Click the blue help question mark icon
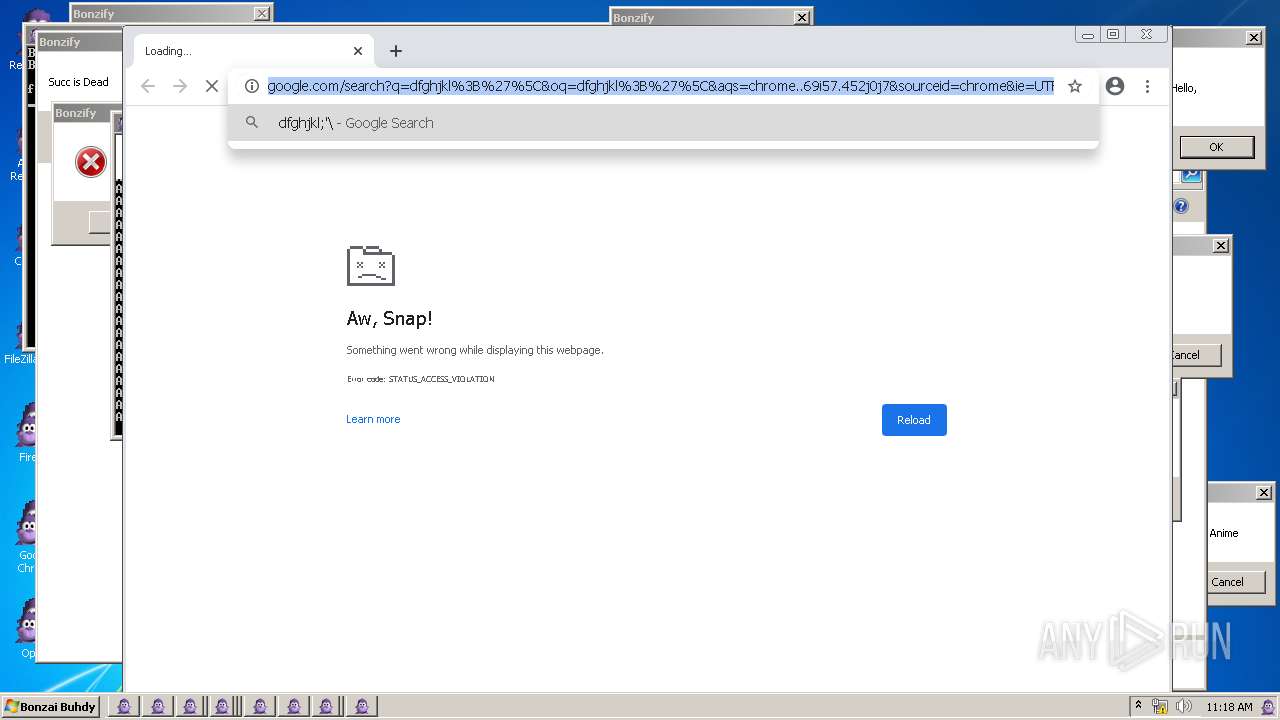 coord(1181,206)
